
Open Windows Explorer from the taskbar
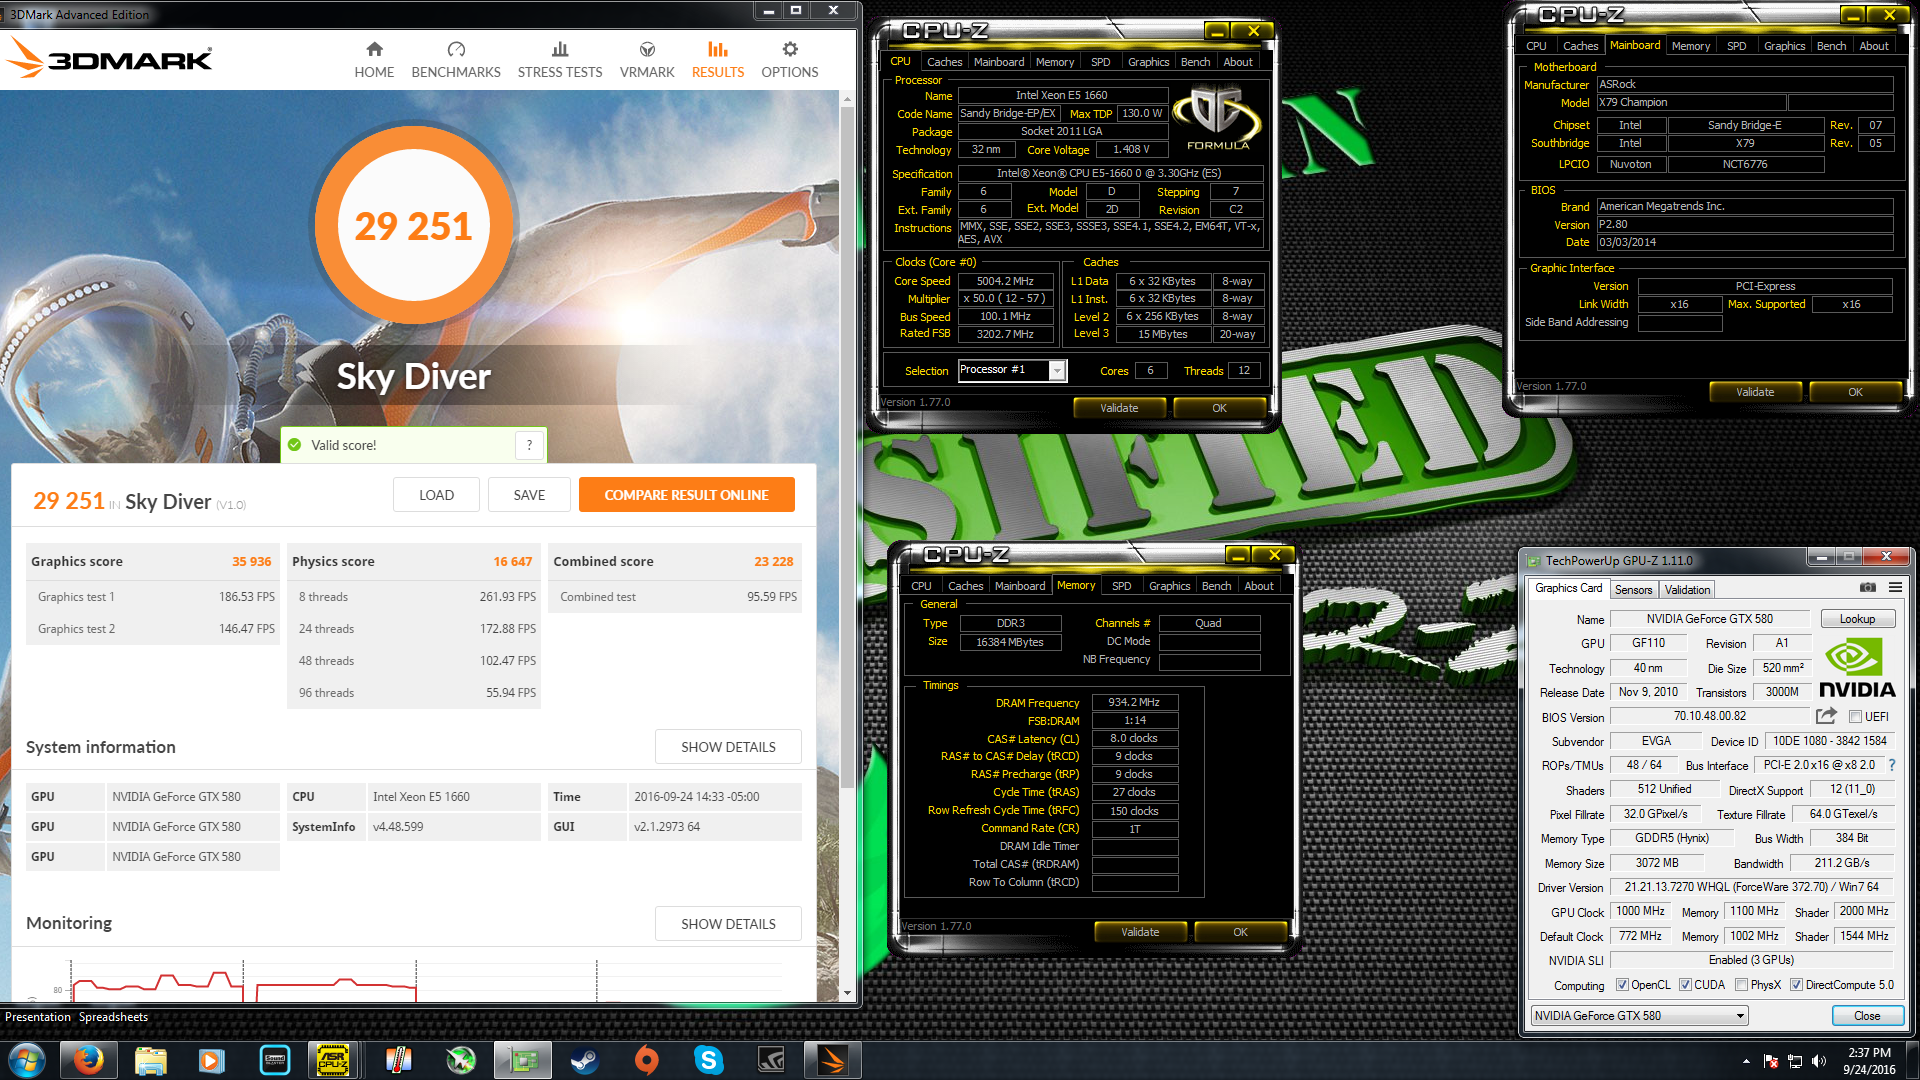[x=150, y=1060]
